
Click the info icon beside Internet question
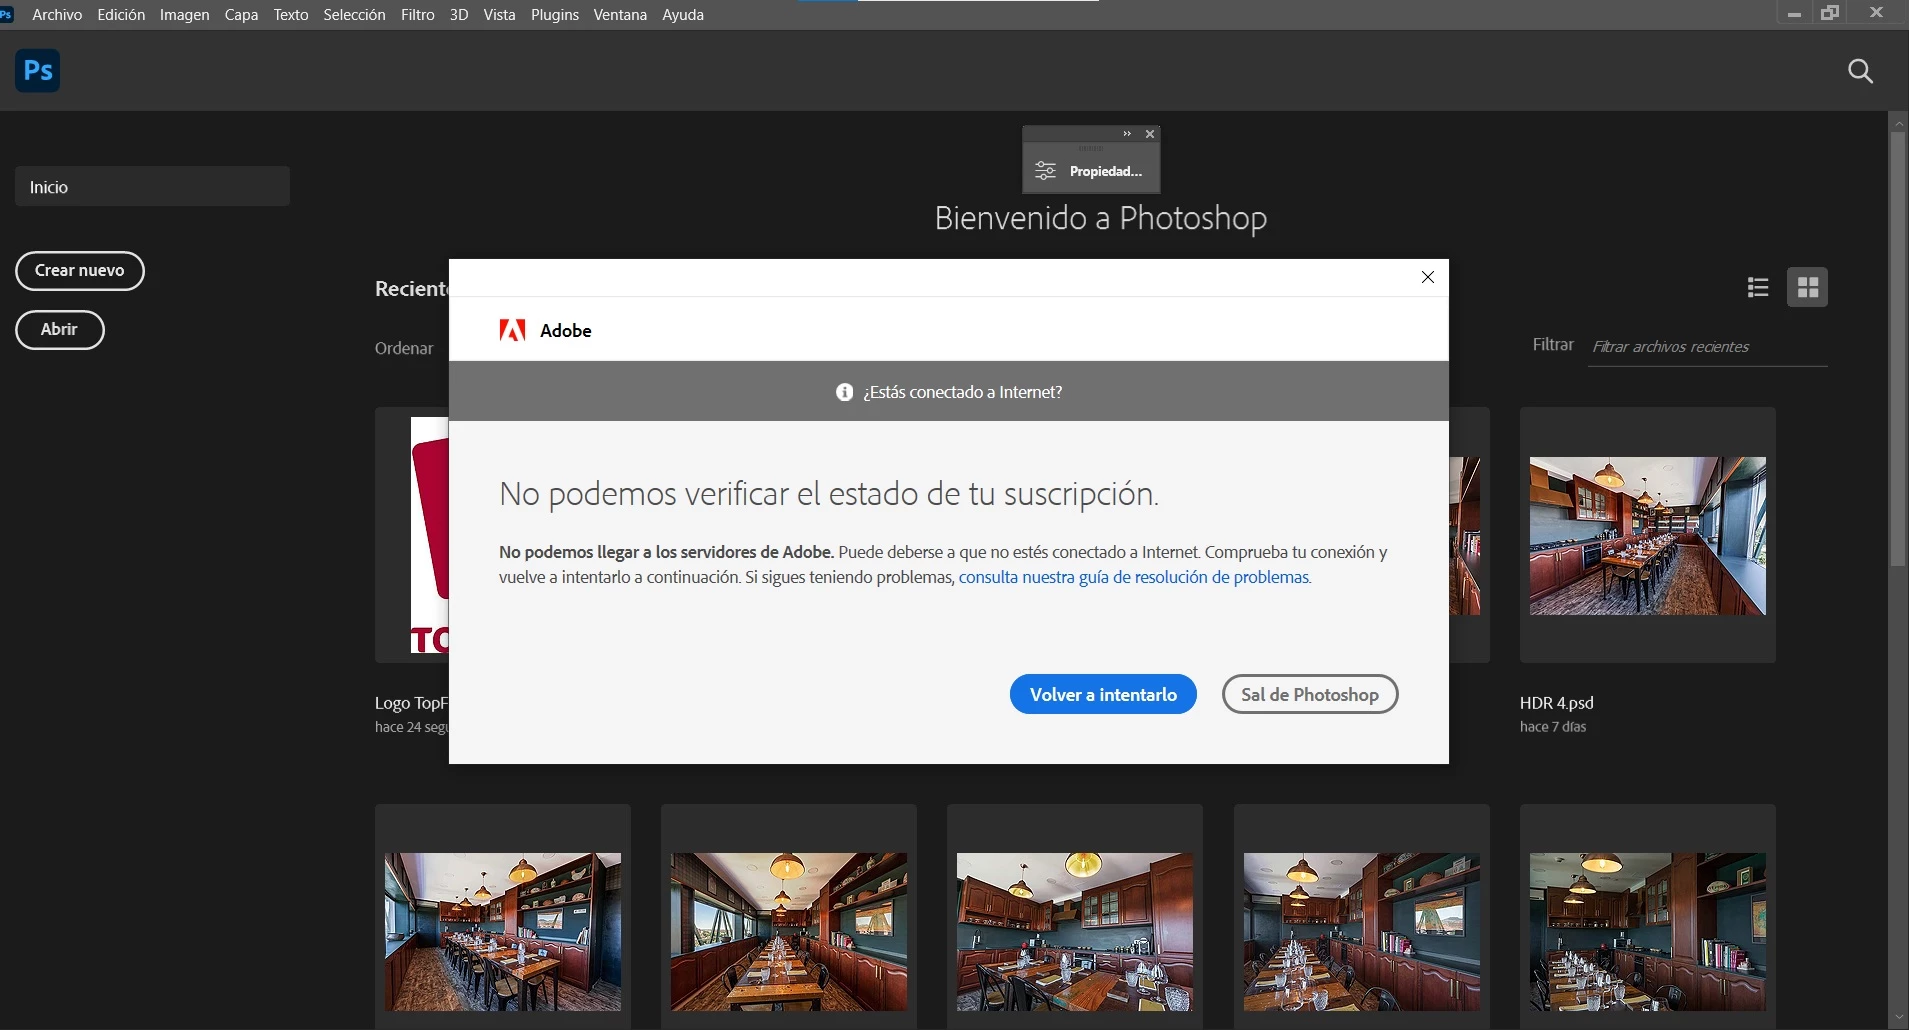coord(845,392)
